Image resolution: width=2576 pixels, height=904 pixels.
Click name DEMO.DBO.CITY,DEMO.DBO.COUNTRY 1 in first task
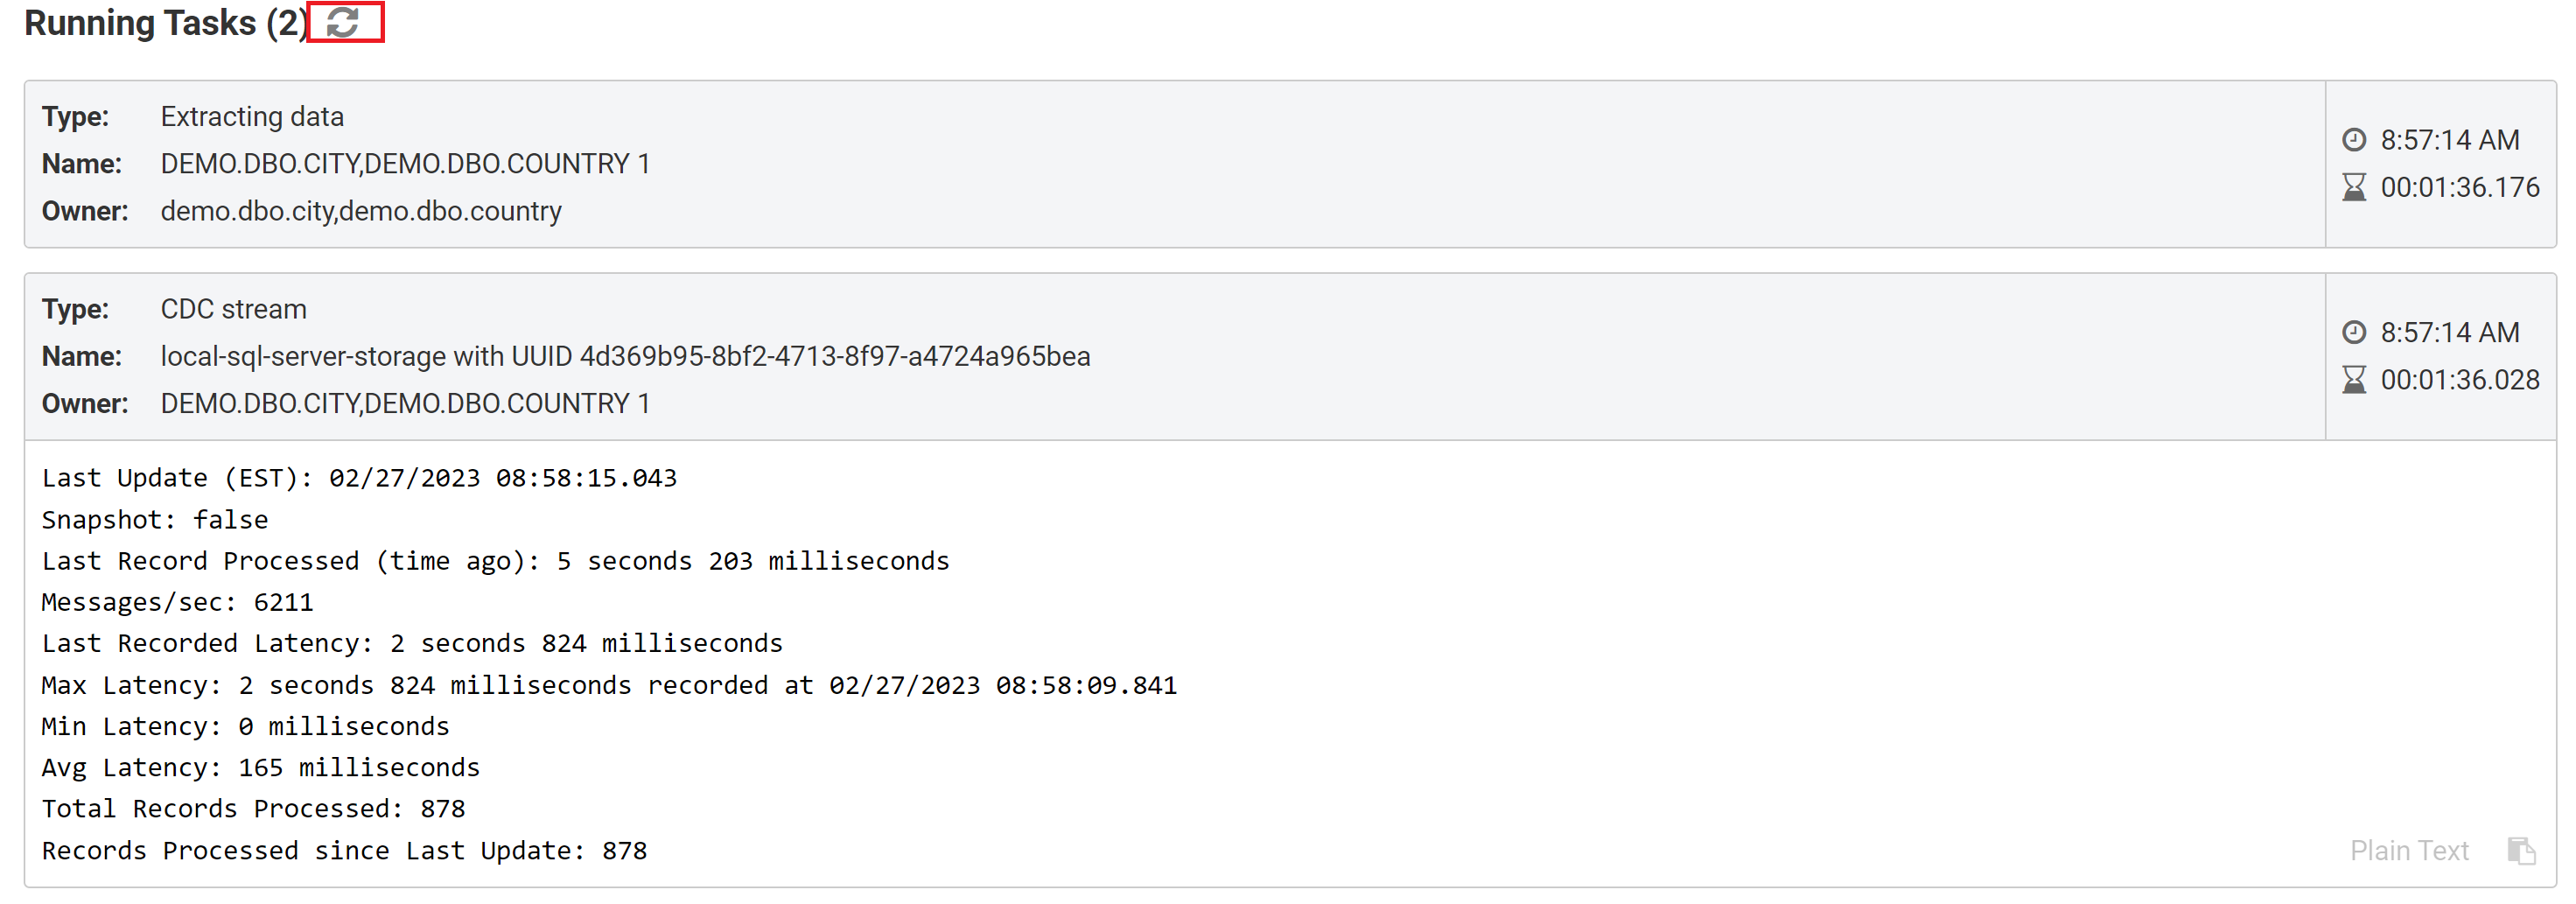(x=405, y=164)
